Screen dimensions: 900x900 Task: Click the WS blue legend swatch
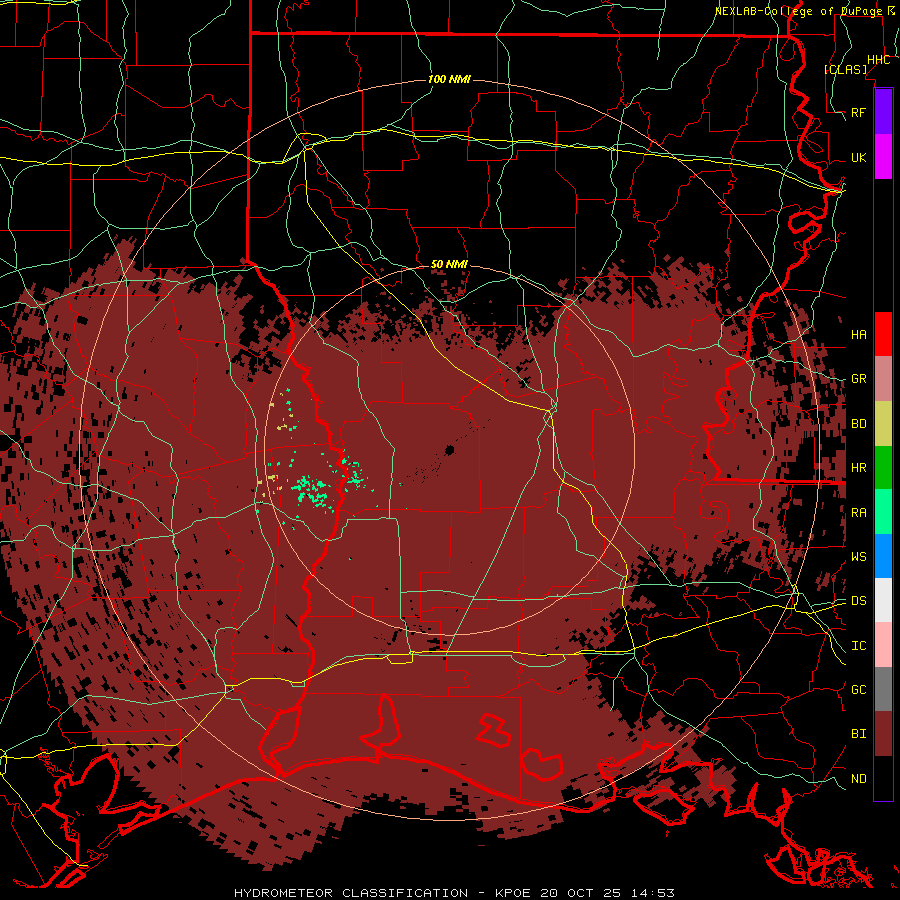tap(883, 556)
